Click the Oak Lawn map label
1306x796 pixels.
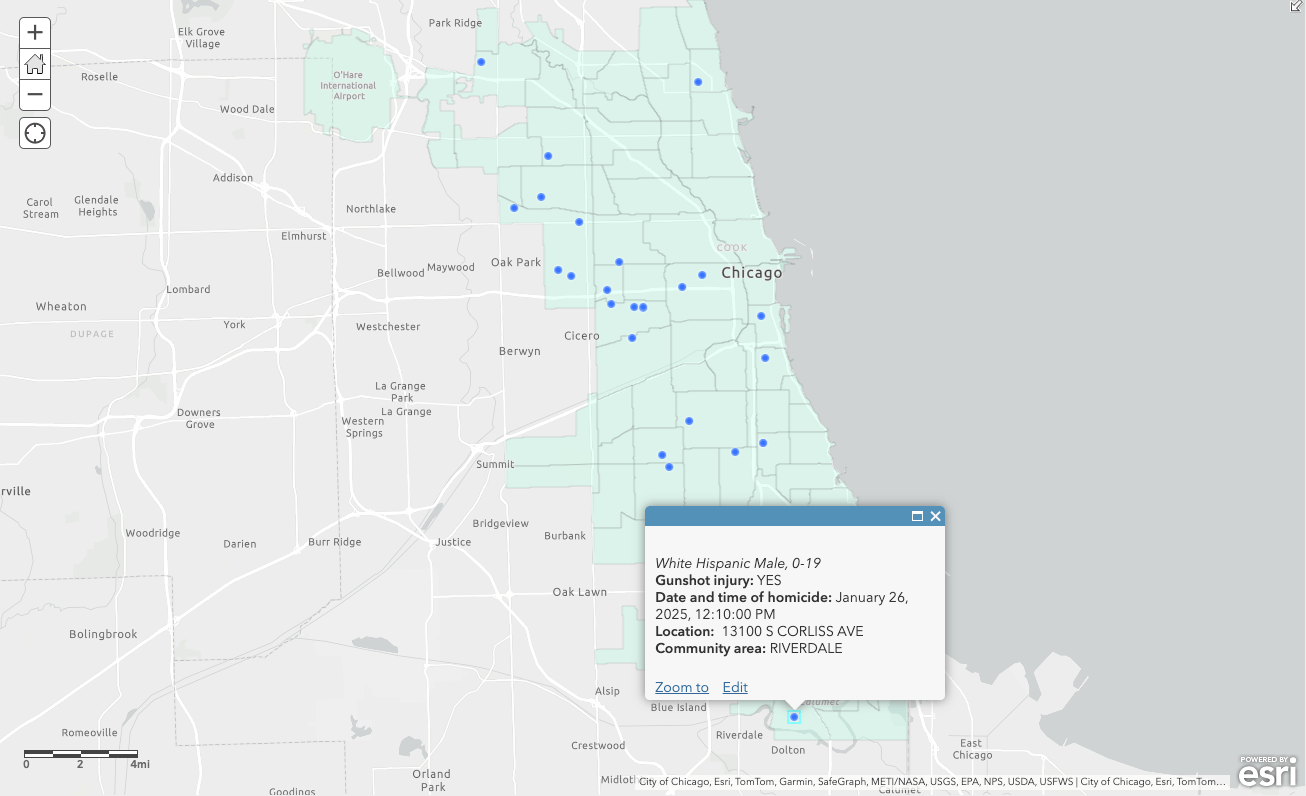pos(580,592)
